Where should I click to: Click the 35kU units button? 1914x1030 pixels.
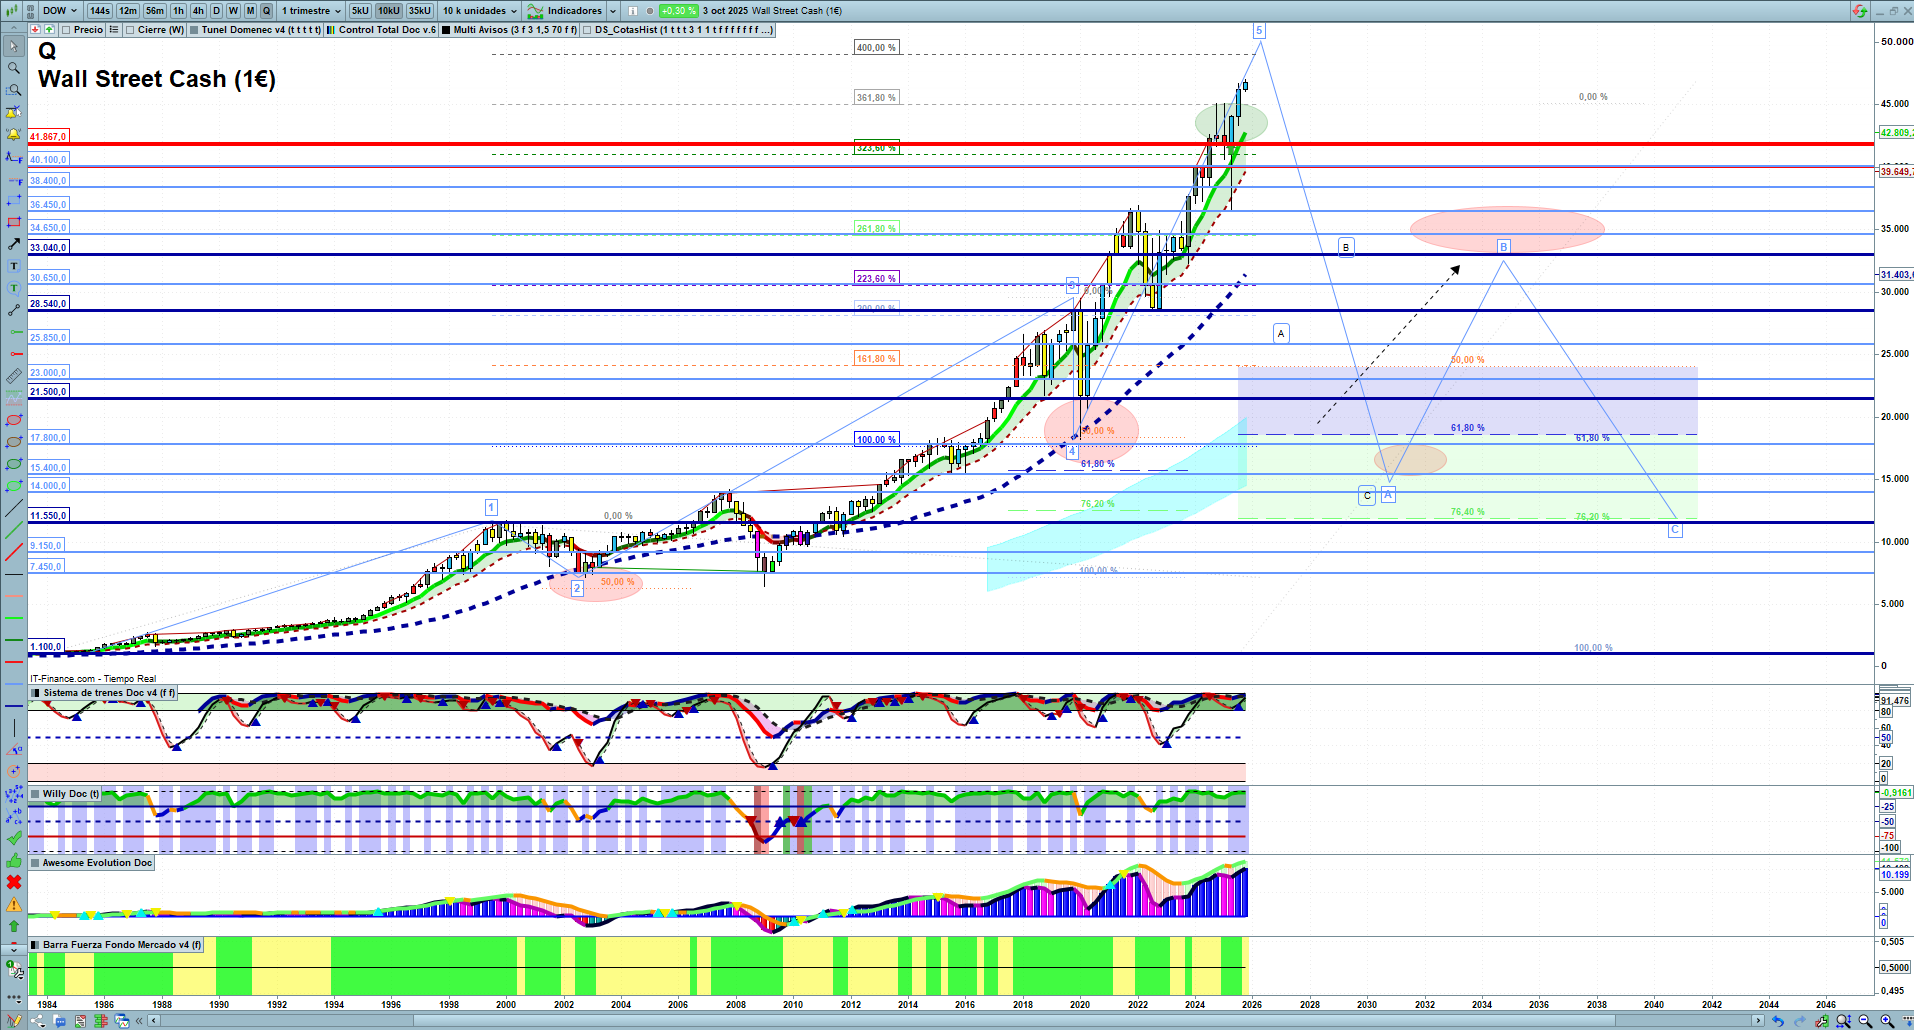(x=420, y=11)
